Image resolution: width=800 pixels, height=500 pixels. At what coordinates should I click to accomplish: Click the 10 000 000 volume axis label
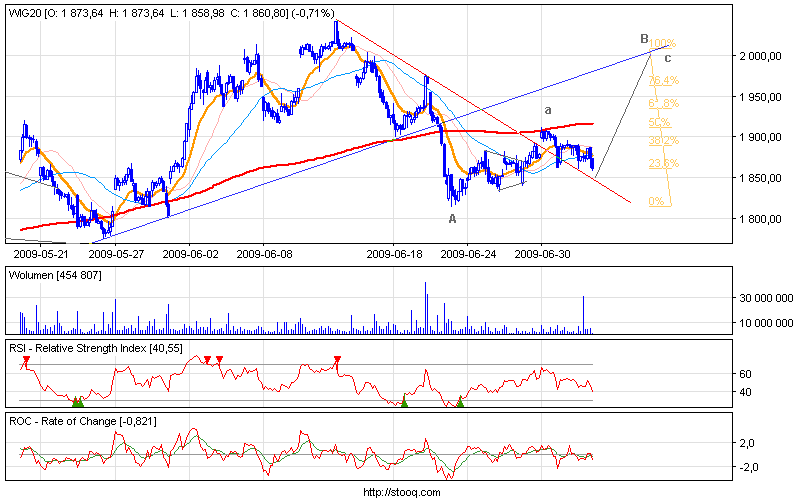pyautogui.click(x=765, y=323)
